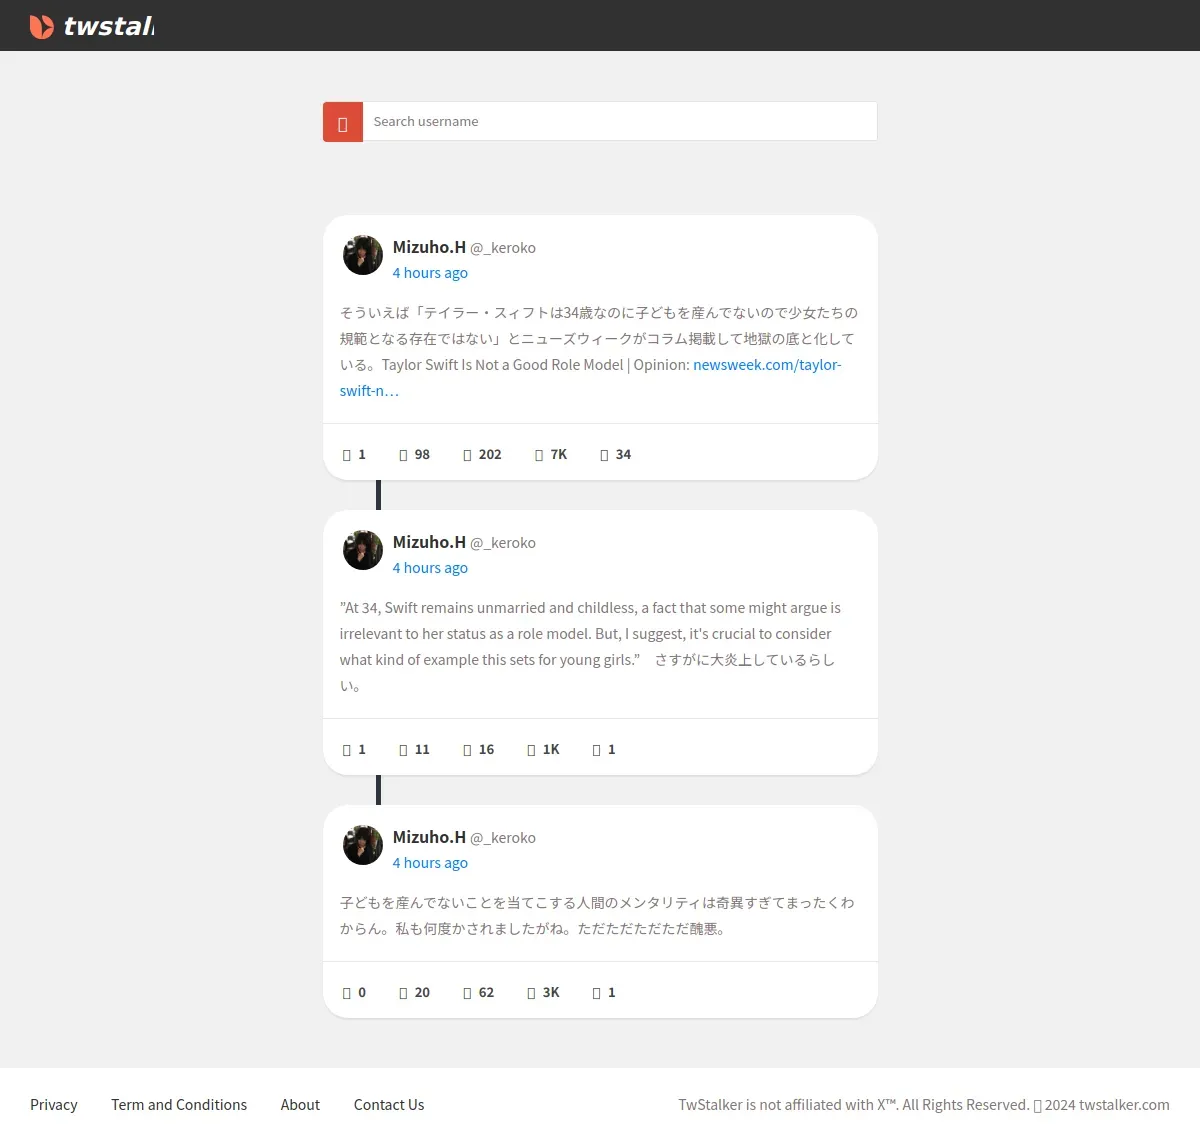Image resolution: width=1200 pixels, height=1139 pixels.
Task: Open Term and Conditions footer link
Action: tap(179, 1104)
